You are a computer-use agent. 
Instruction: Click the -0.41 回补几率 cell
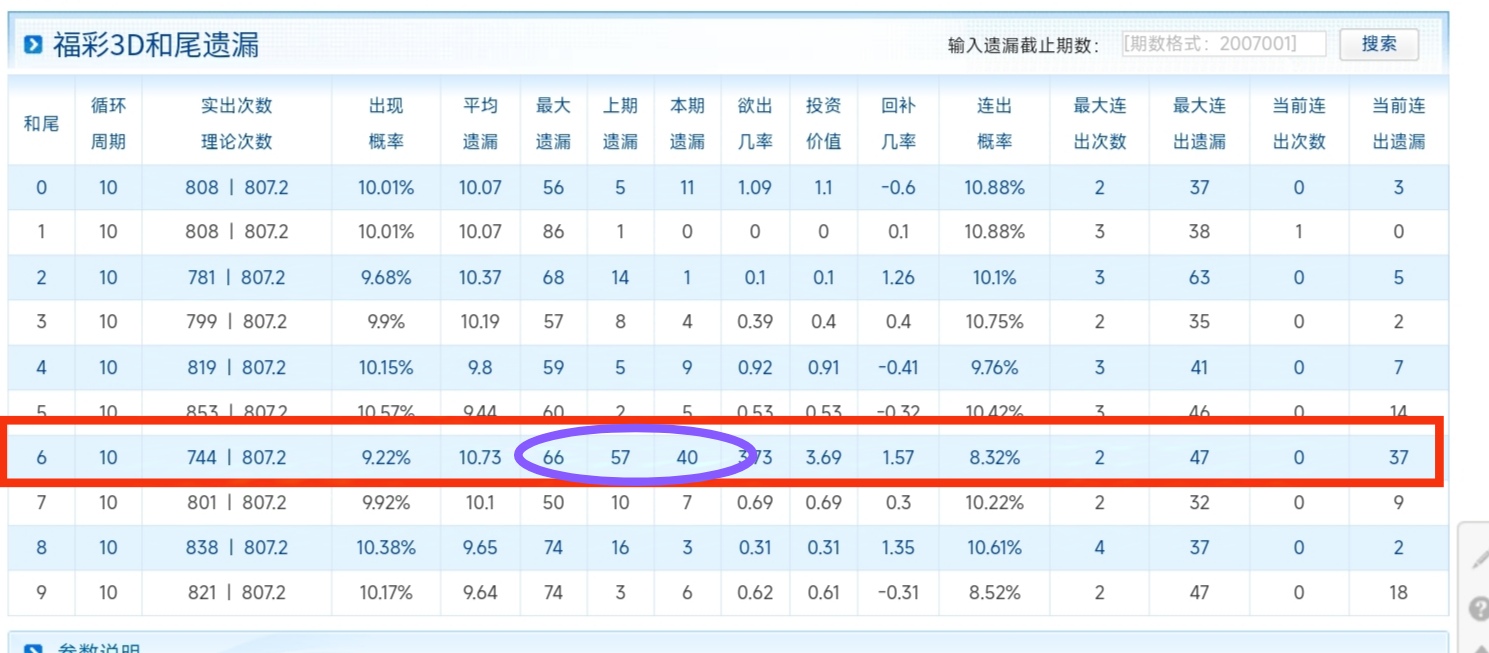[898, 367]
